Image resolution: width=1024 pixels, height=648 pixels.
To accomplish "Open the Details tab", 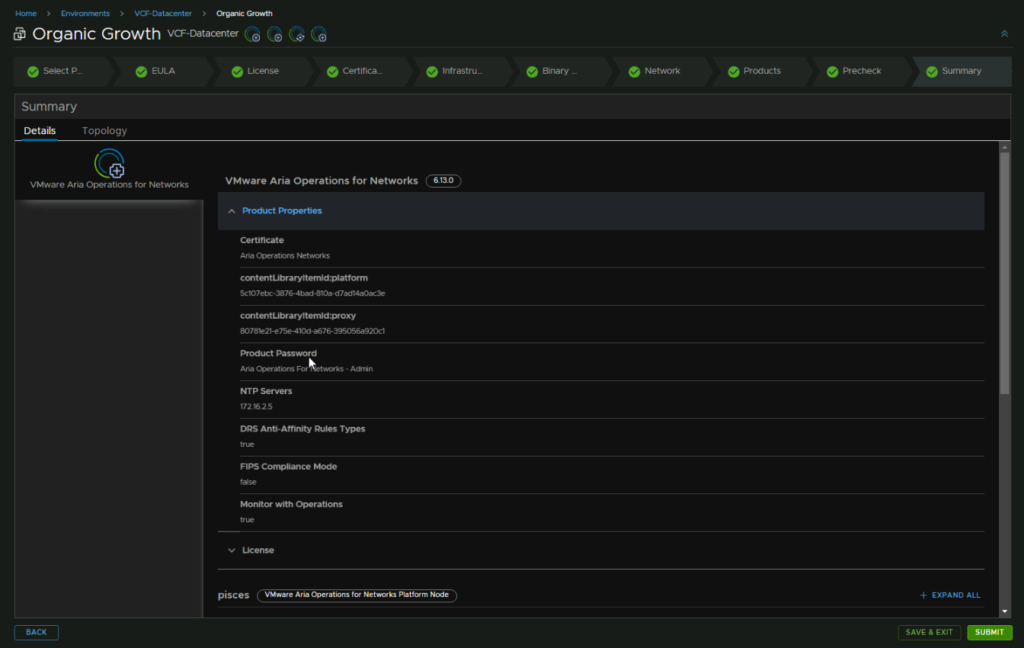I will pos(40,131).
